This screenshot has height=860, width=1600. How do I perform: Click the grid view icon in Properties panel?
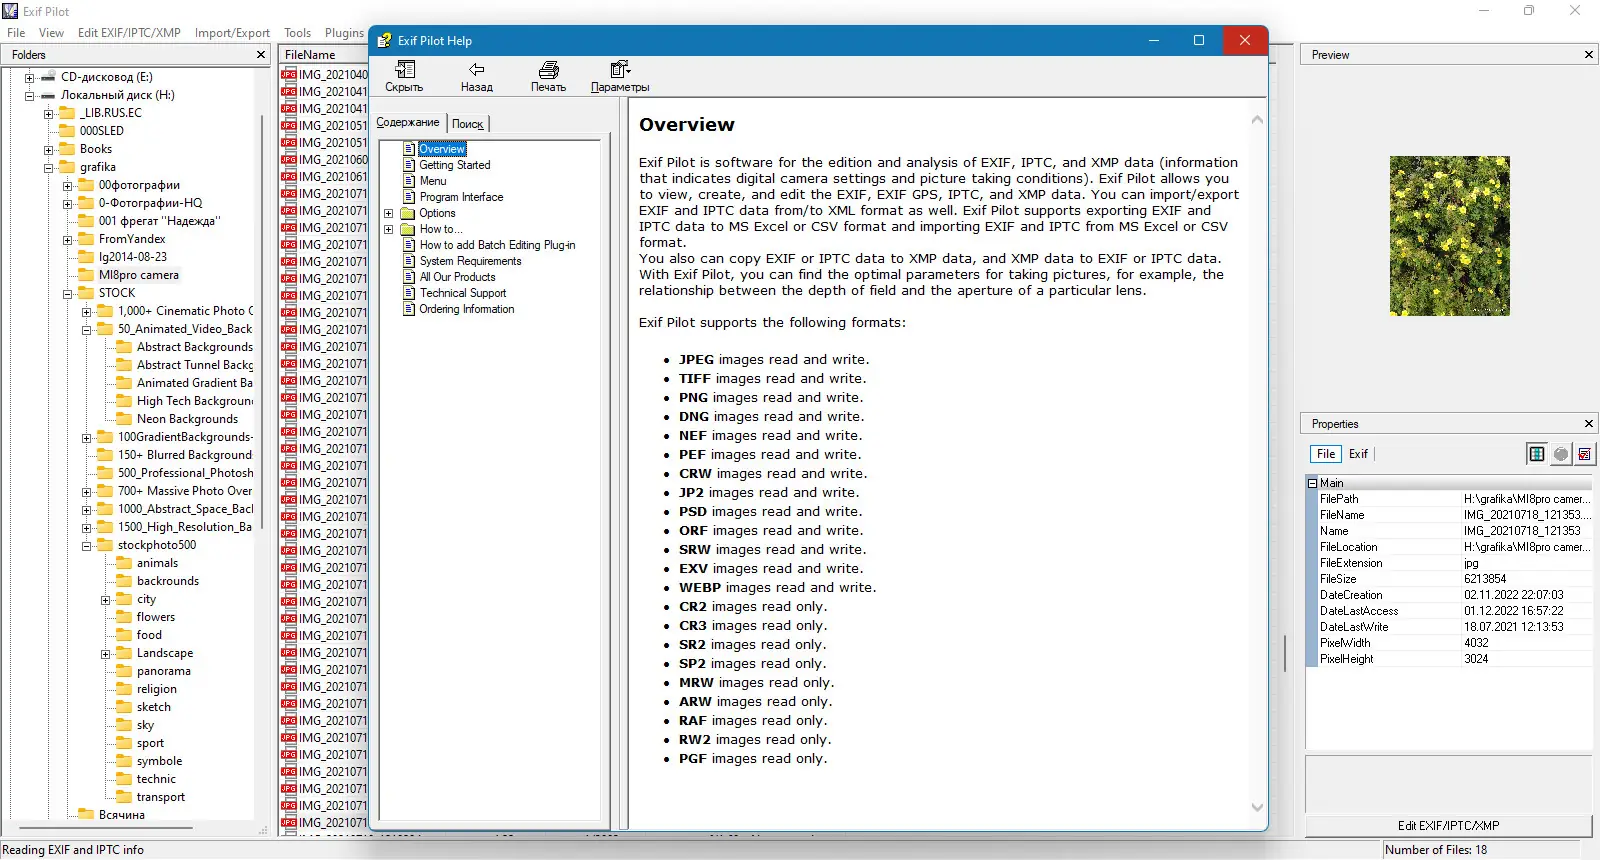point(1537,454)
